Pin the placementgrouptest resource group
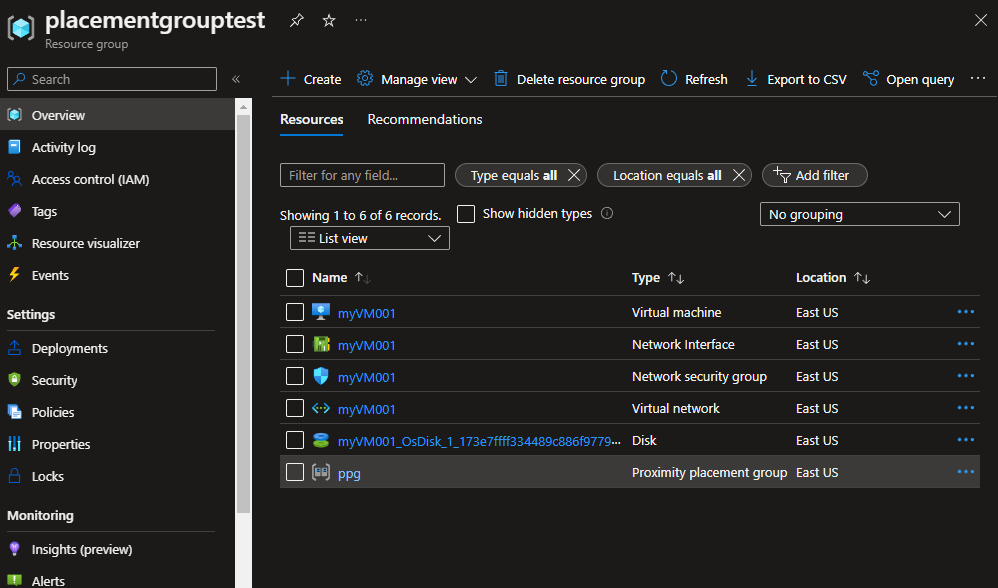The height and width of the screenshot is (588, 998). [x=297, y=20]
